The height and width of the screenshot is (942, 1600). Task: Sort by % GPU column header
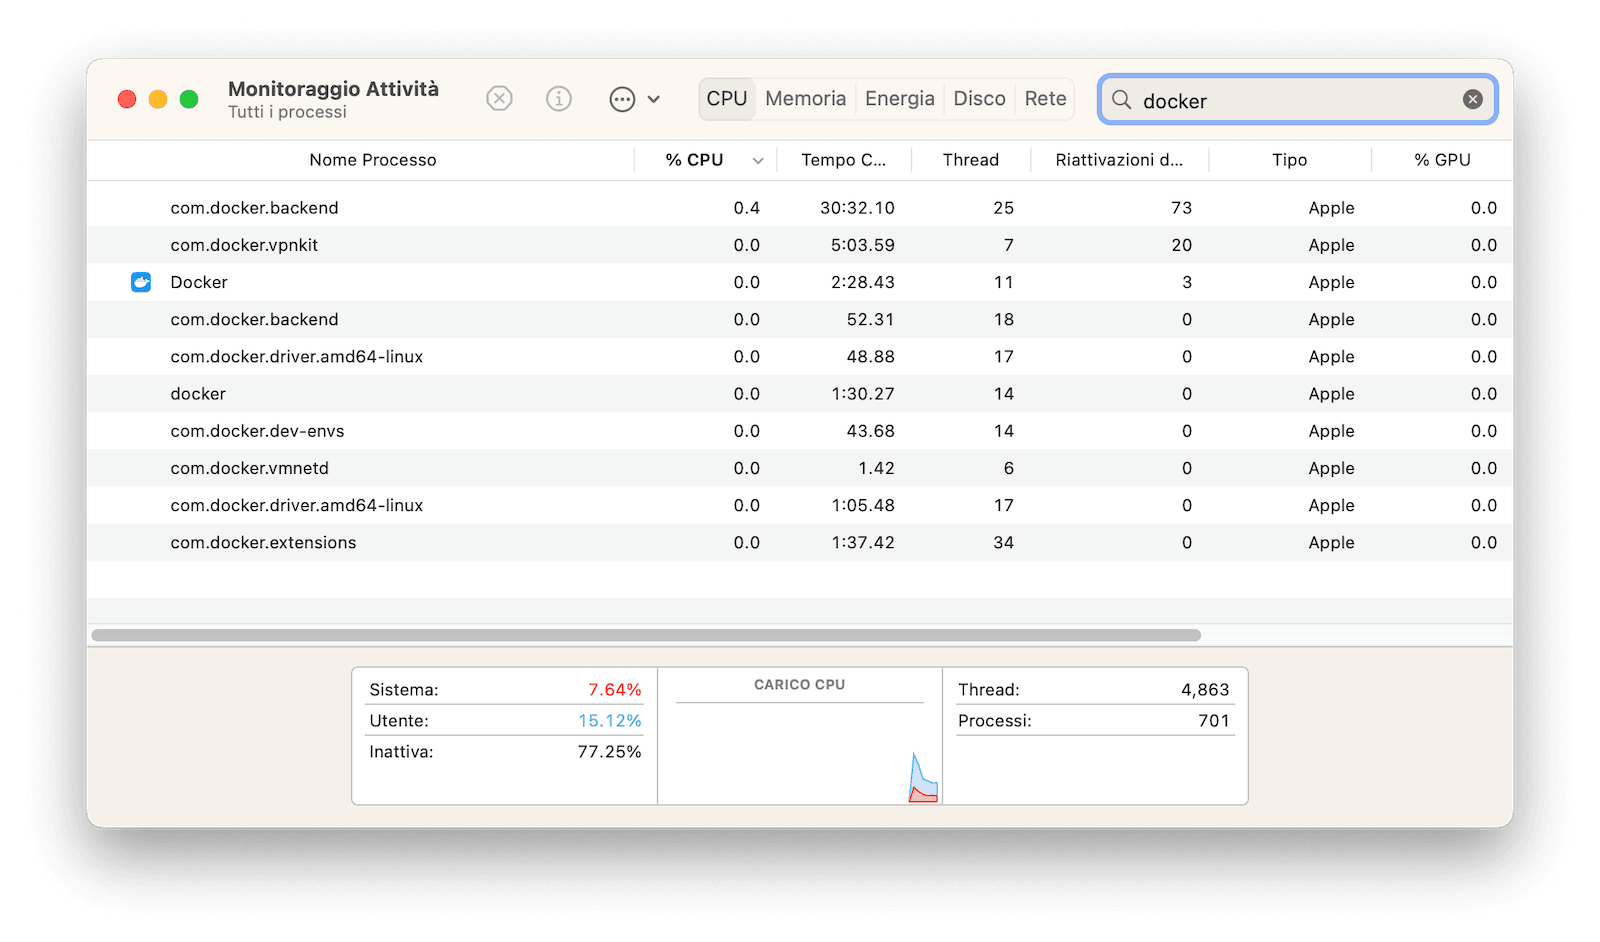[x=1442, y=160]
